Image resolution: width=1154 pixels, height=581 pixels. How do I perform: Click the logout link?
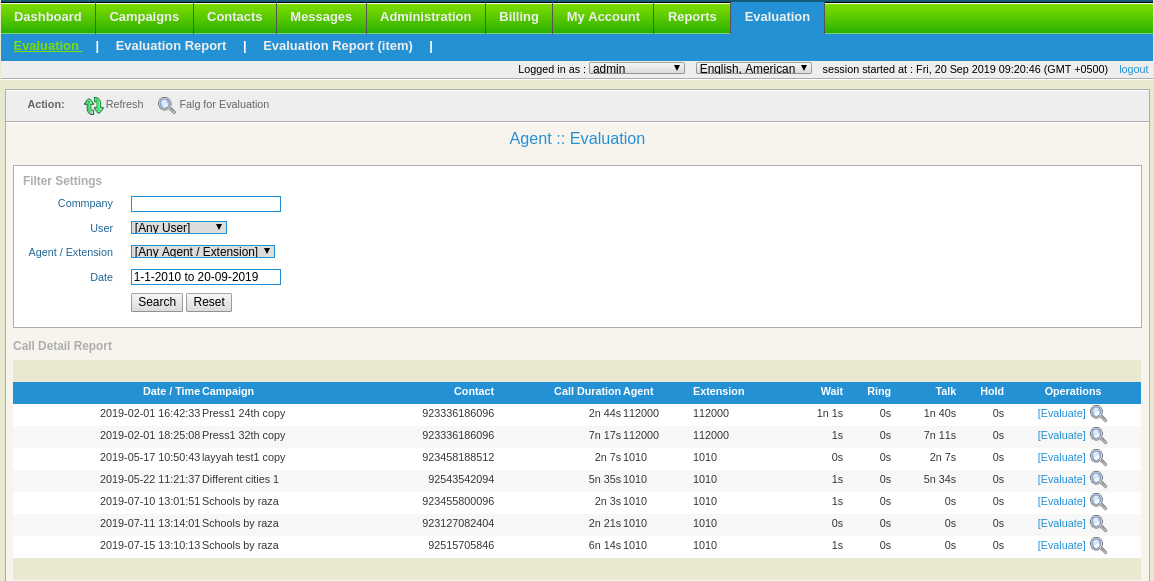pos(1133,69)
